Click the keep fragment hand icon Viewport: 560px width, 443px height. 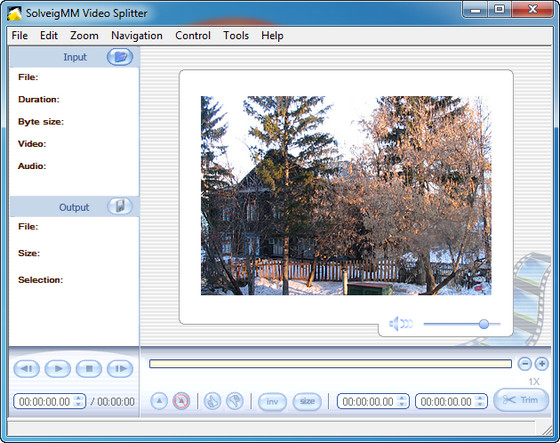[212, 401]
